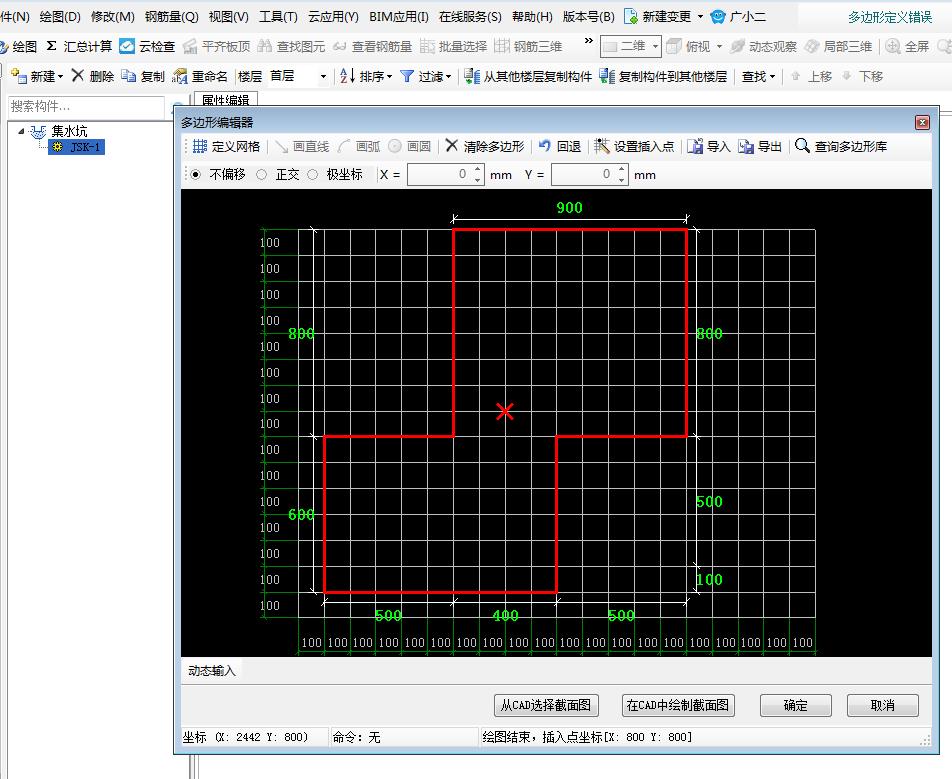Screen dimensions: 952x779
Task: Click the red X insertion point marker
Action: [x=505, y=411]
